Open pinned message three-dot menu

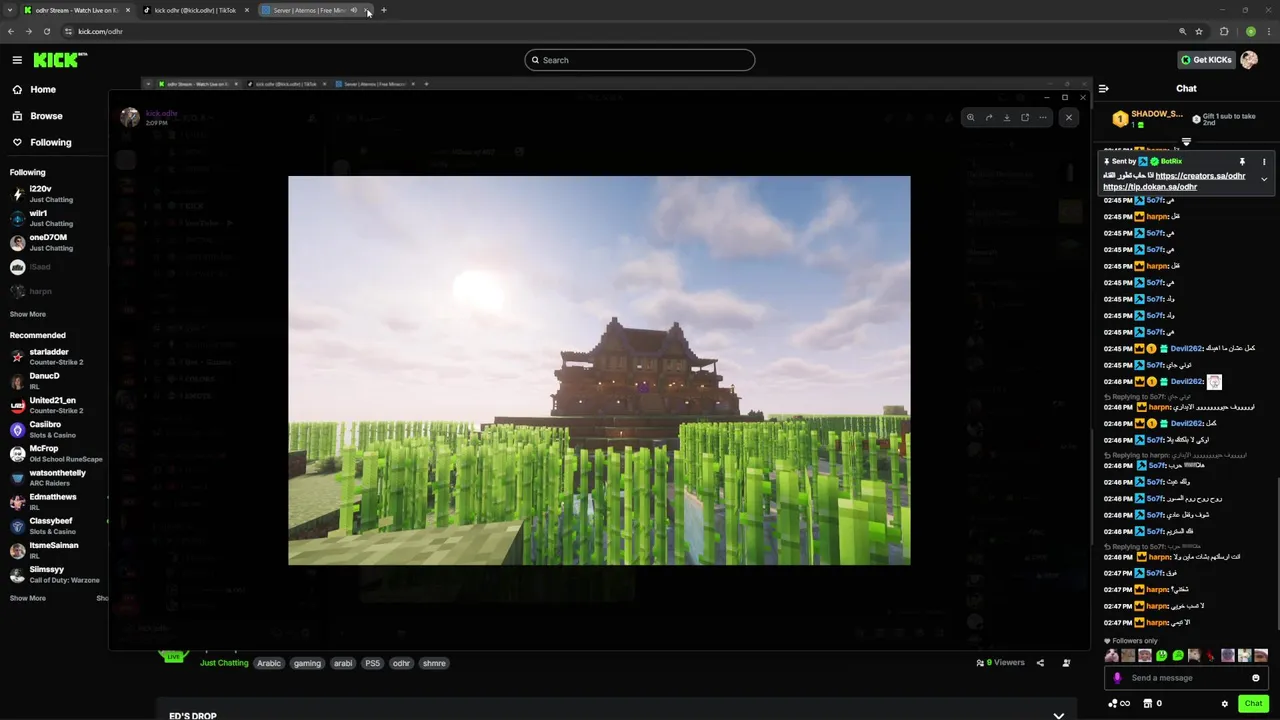coord(1263,161)
